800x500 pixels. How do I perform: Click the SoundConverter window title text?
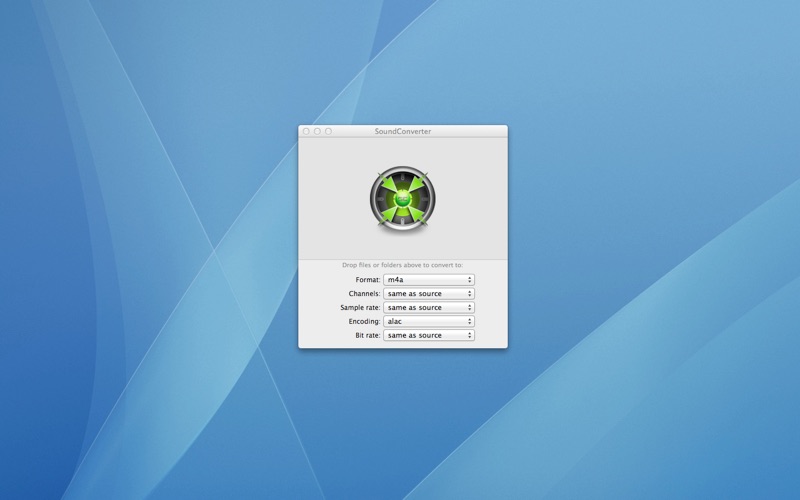pyautogui.click(x=403, y=131)
